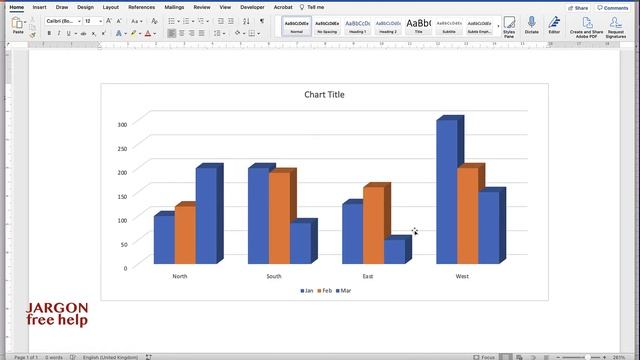Image resolution: width=640 pixels, height=360 pixels.
Task: Apply text effects with the blue A icon
Action: tap(118, 33)
